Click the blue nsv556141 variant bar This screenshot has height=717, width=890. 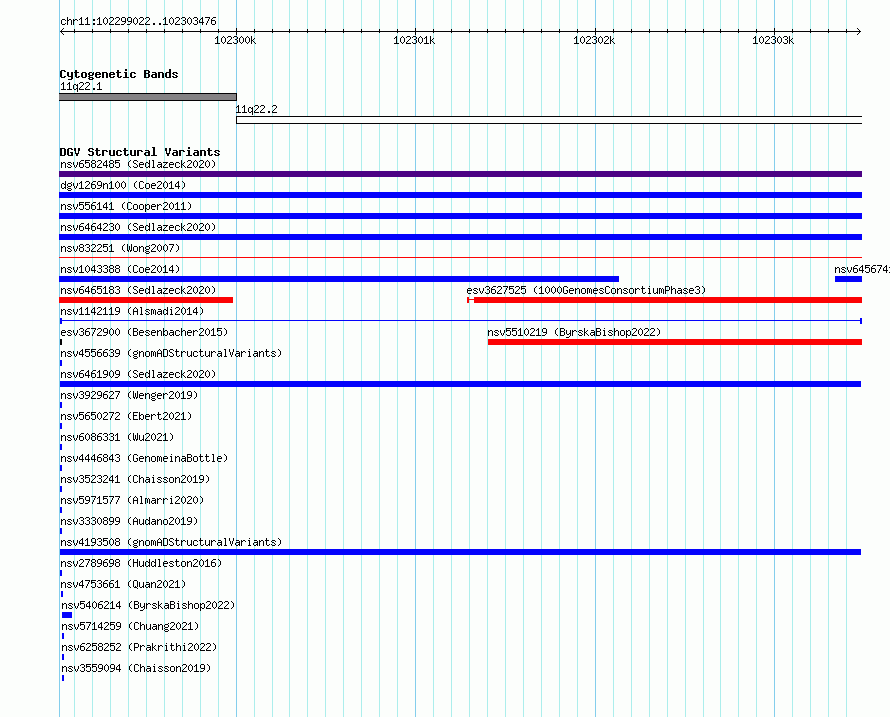tap(460, 216)
